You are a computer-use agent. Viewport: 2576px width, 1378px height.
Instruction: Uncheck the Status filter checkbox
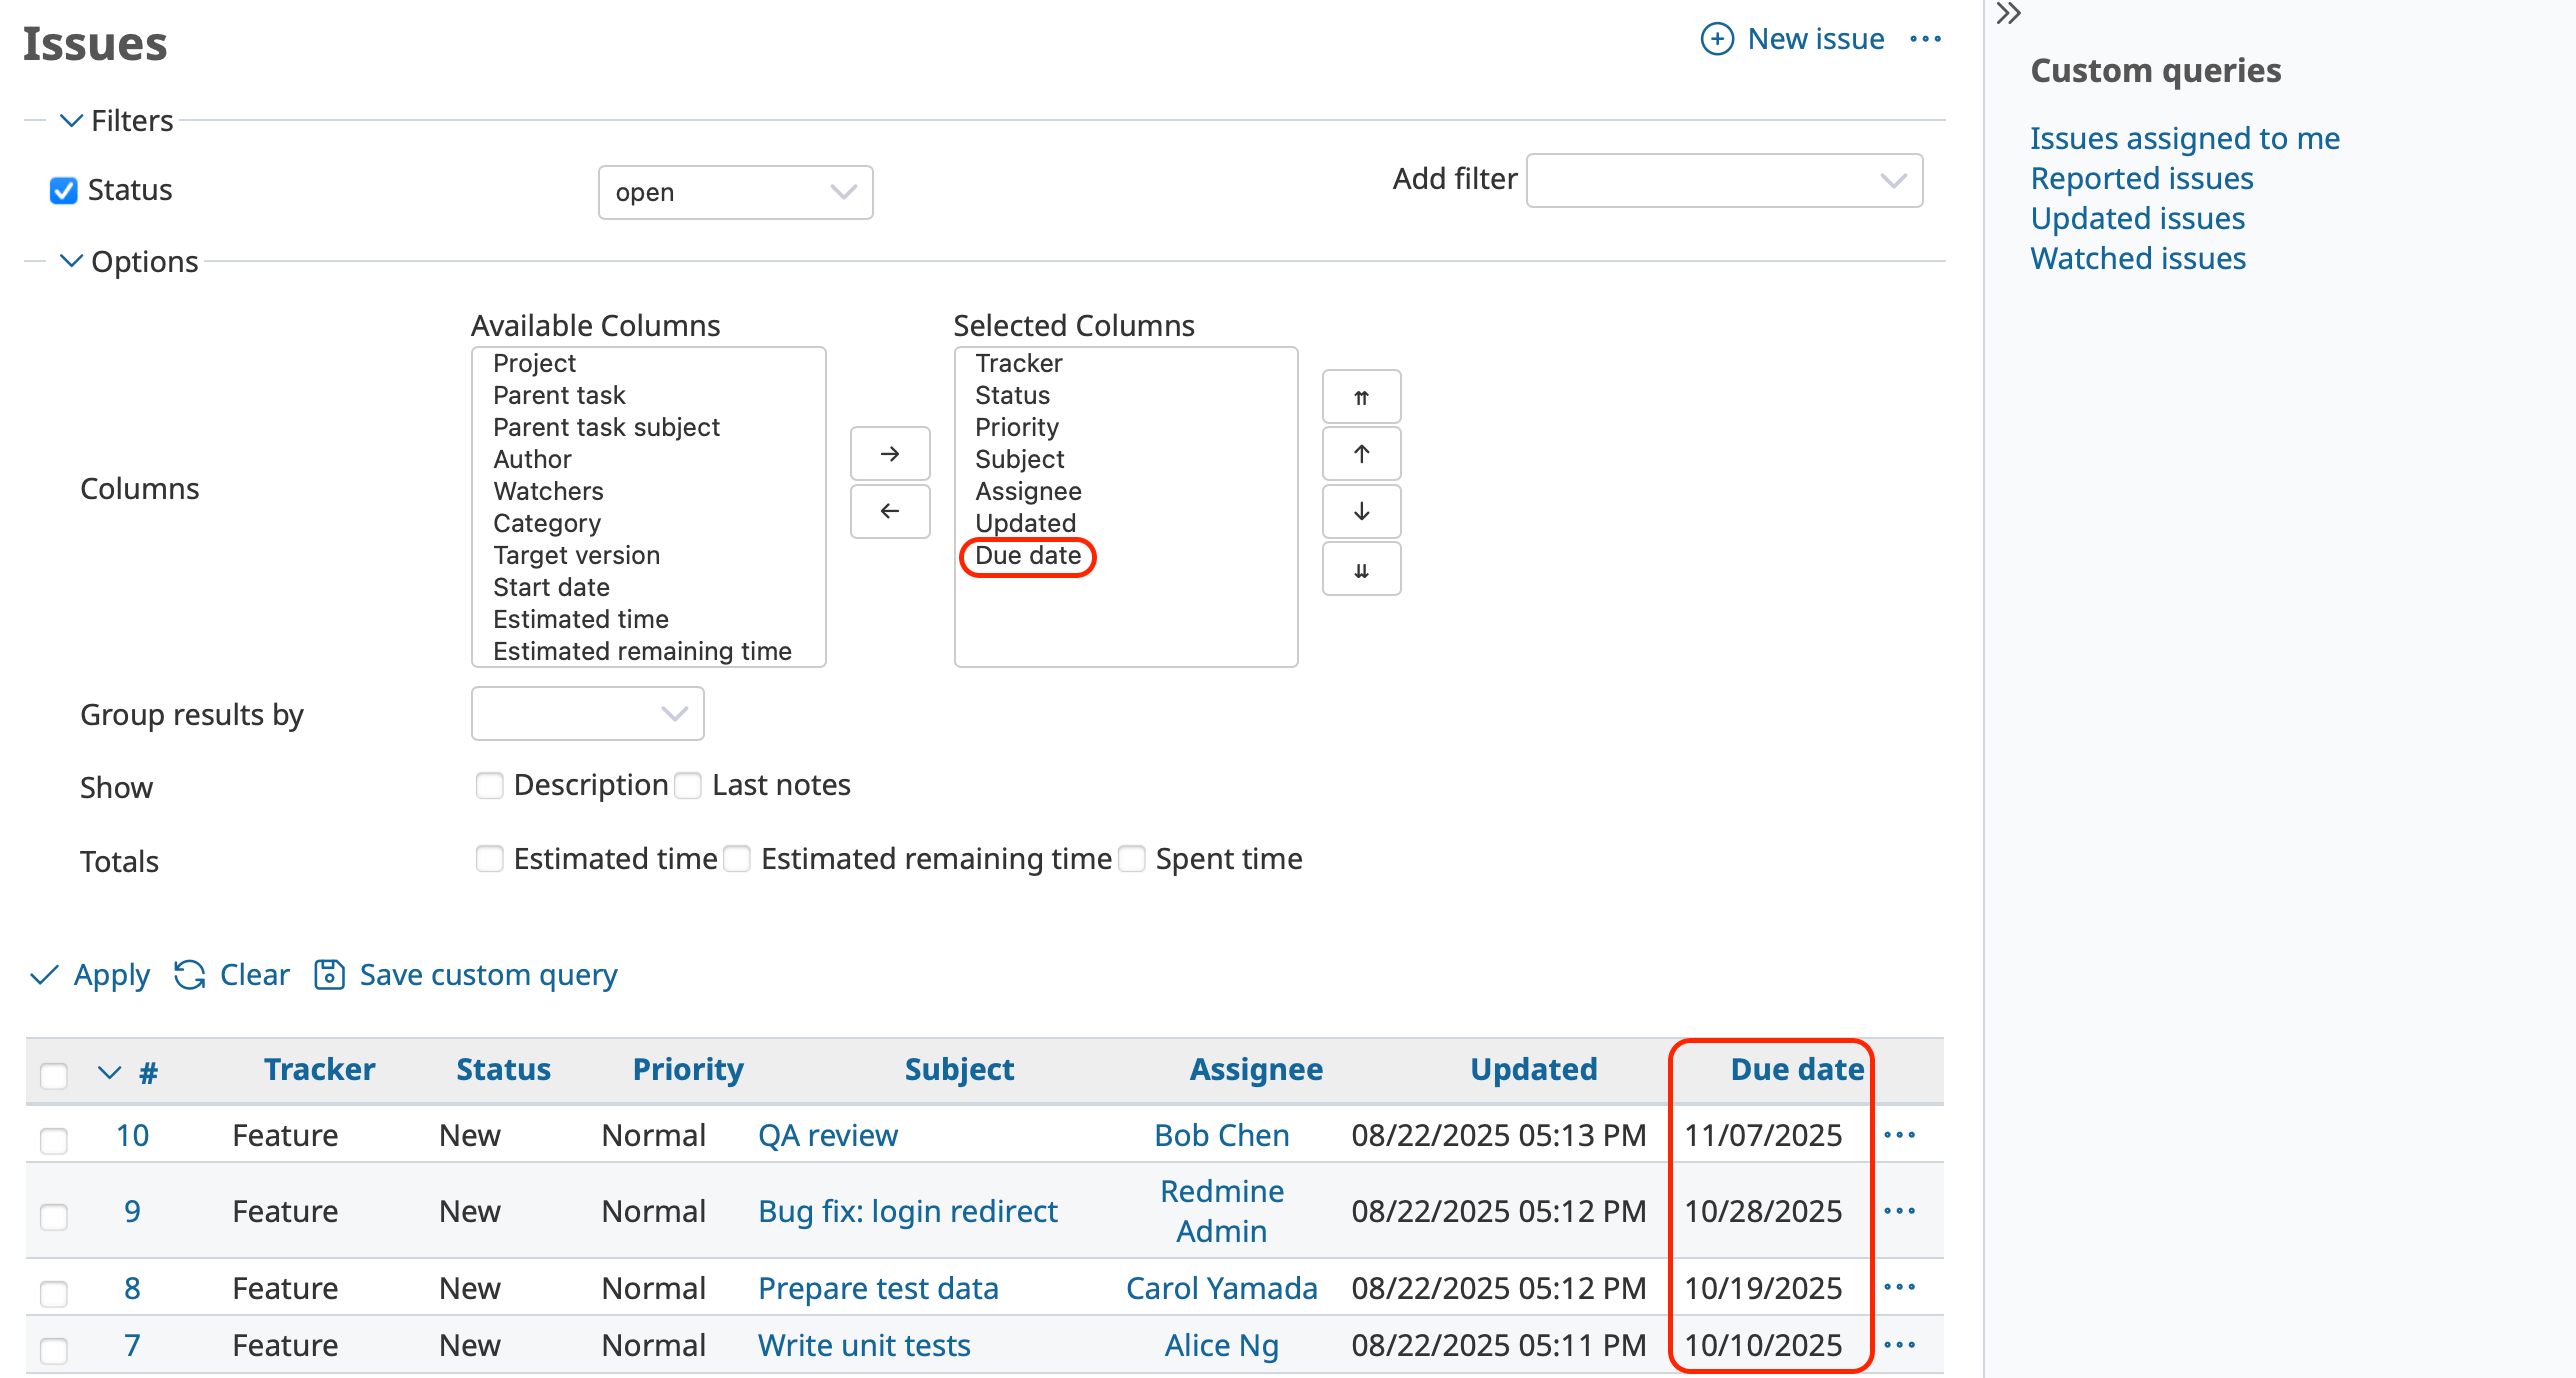pyautogui.click(x=63, y=190)
